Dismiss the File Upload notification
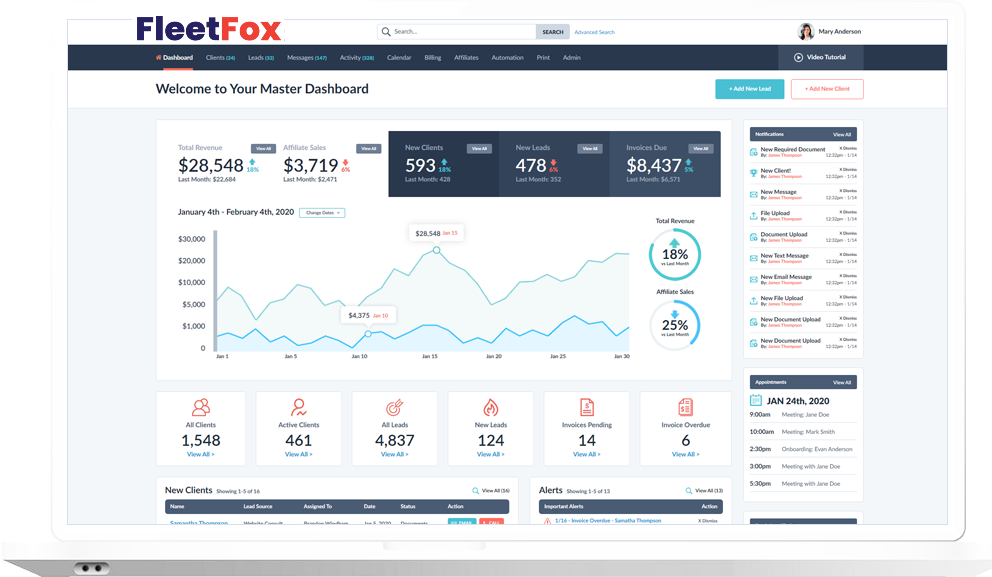This screenshot has height=577, width=992. pos(848,212)
